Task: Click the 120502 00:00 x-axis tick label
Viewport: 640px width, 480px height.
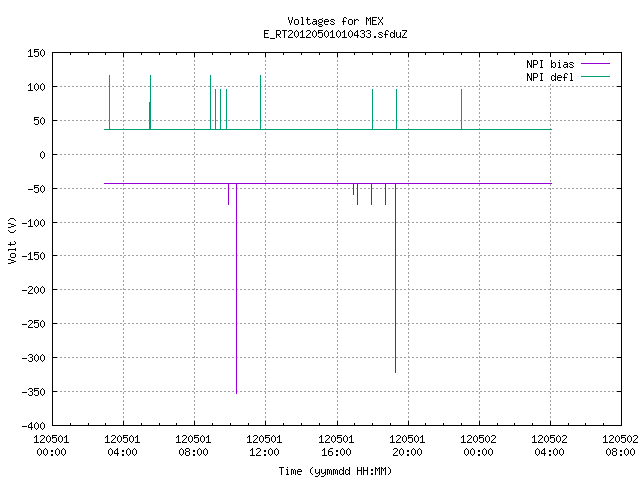Action: tap(478, 446)
